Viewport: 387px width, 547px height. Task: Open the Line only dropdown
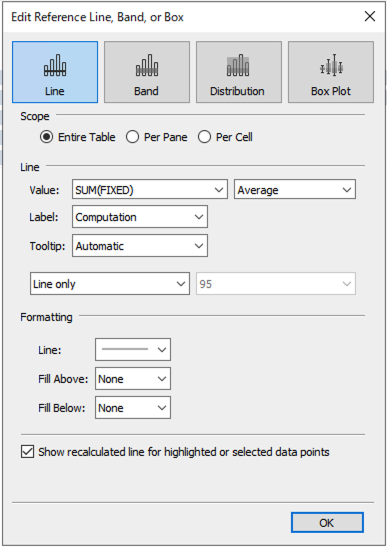[x=110, y=284]
